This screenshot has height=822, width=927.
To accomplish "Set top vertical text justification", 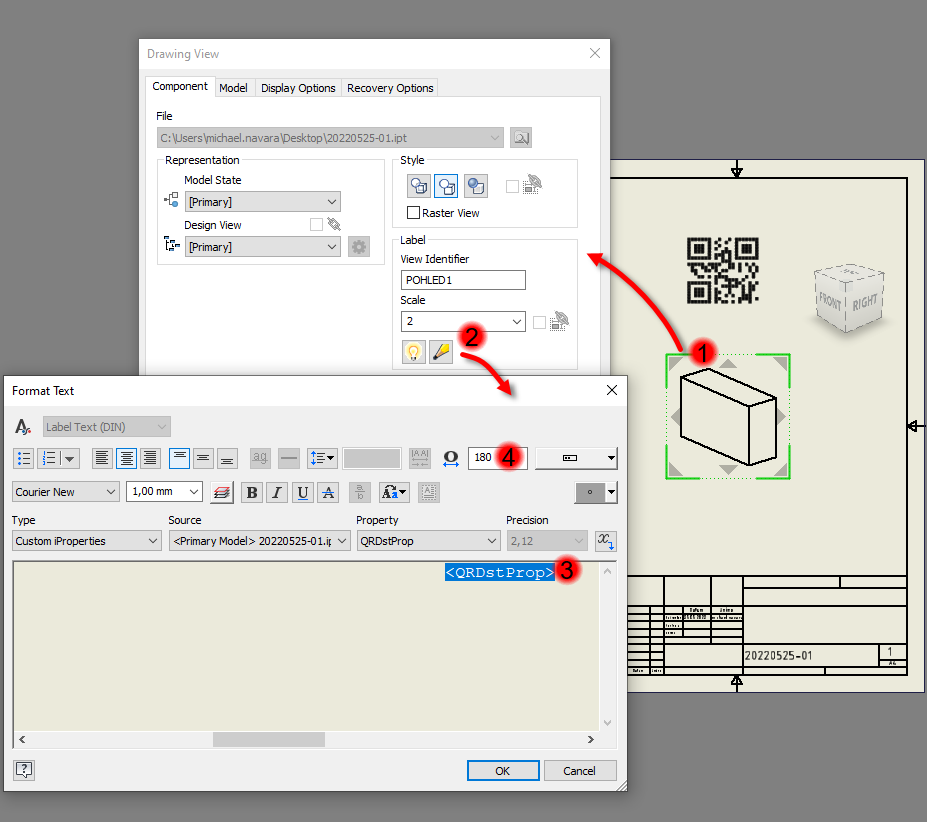I will pyautogui.click(x=179, y=458).
